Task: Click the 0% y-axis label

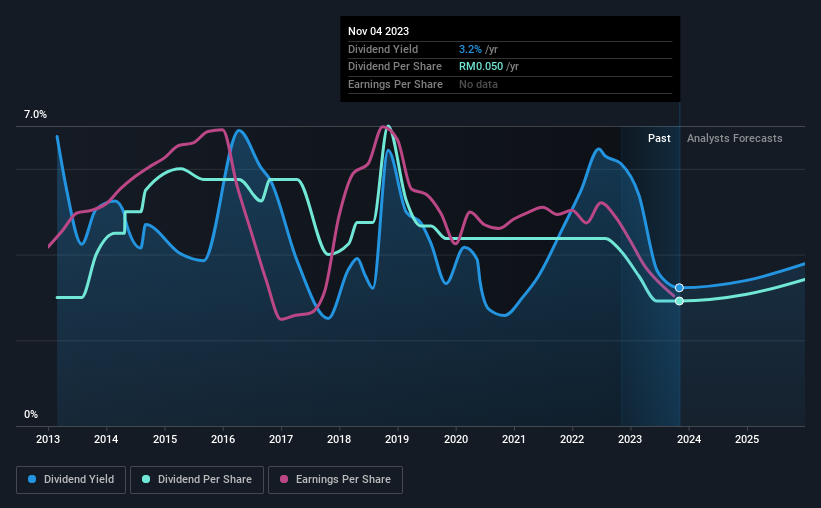Action: point(31,414)
